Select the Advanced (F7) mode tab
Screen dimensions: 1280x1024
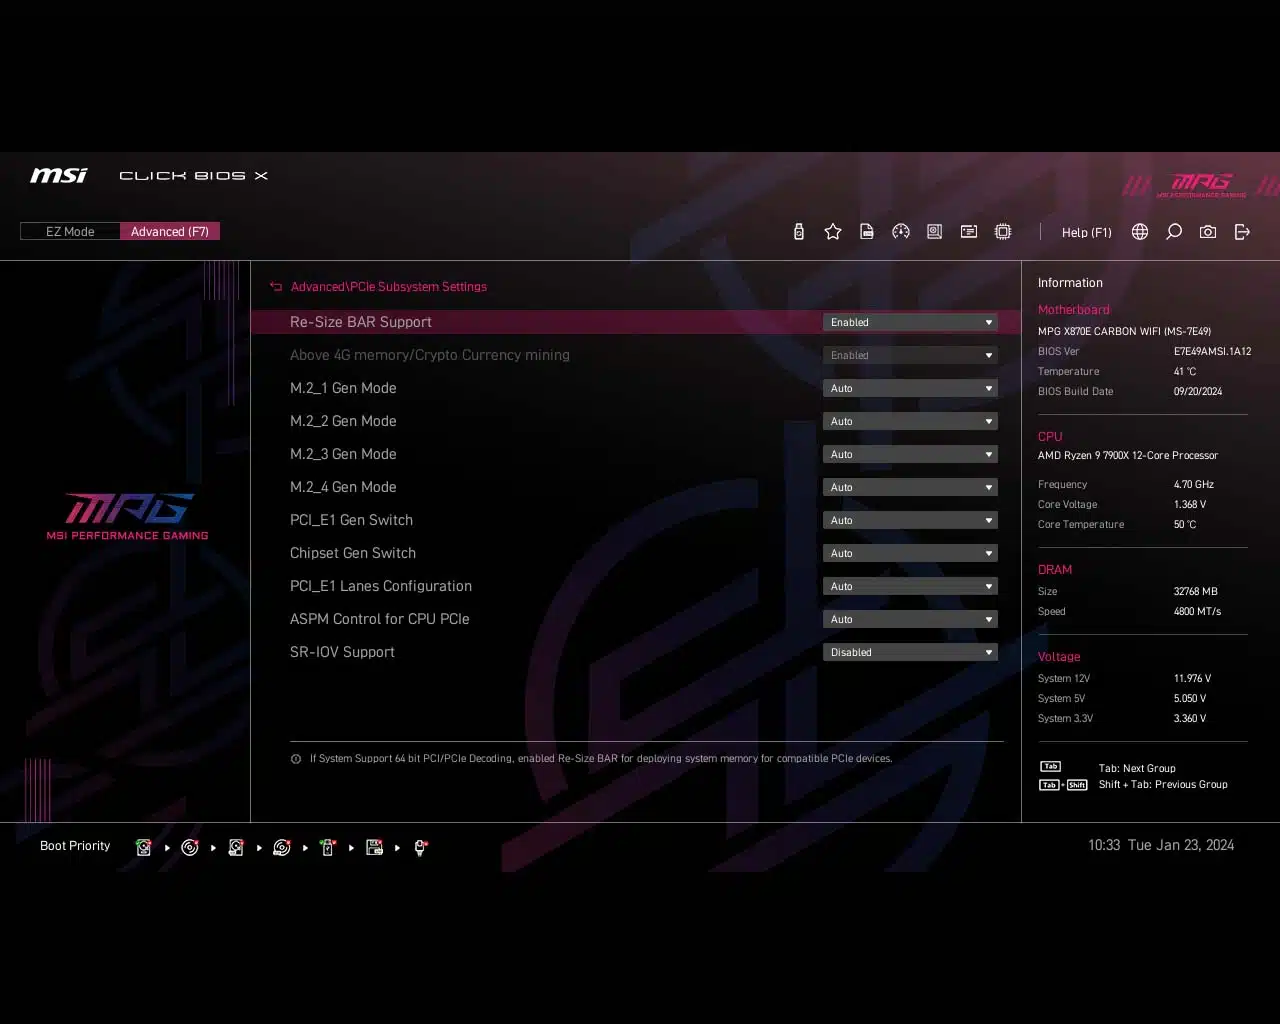click(x=170, y=231)
